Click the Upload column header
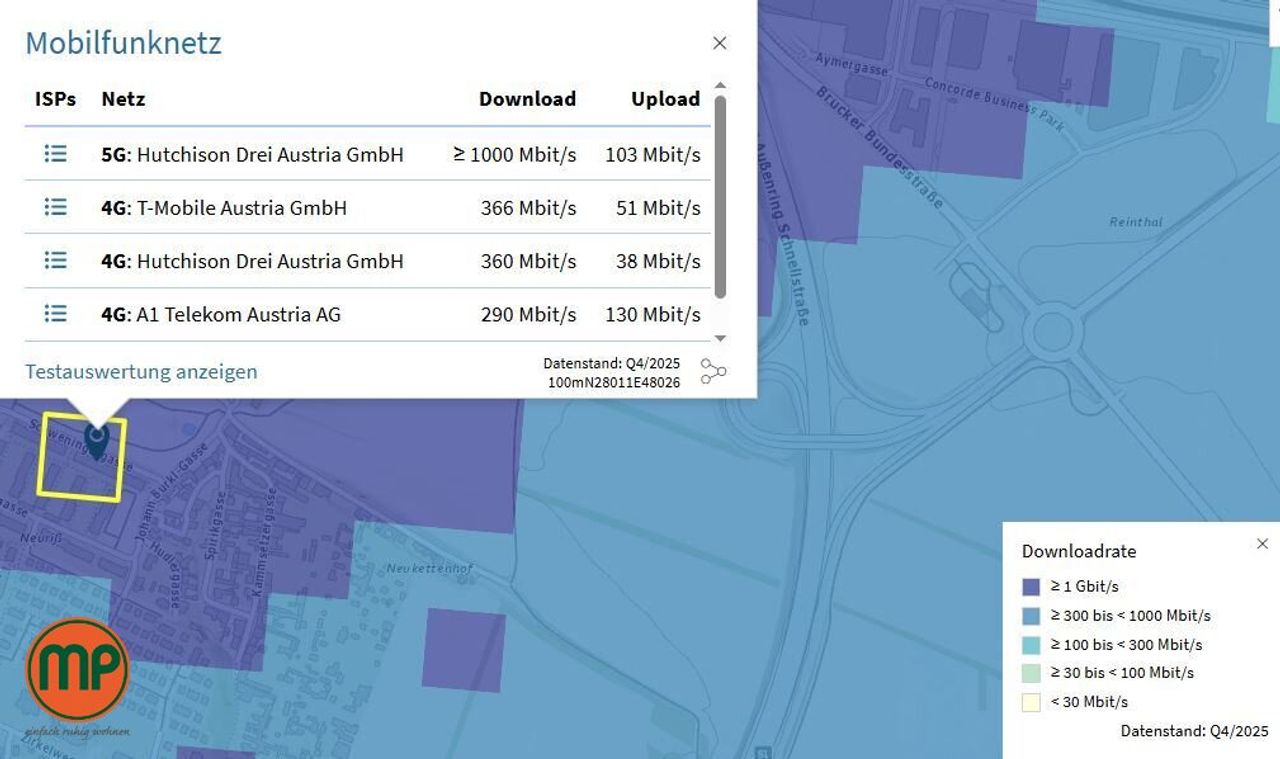This screenshot has height=759, width=1280. [665, 99]
